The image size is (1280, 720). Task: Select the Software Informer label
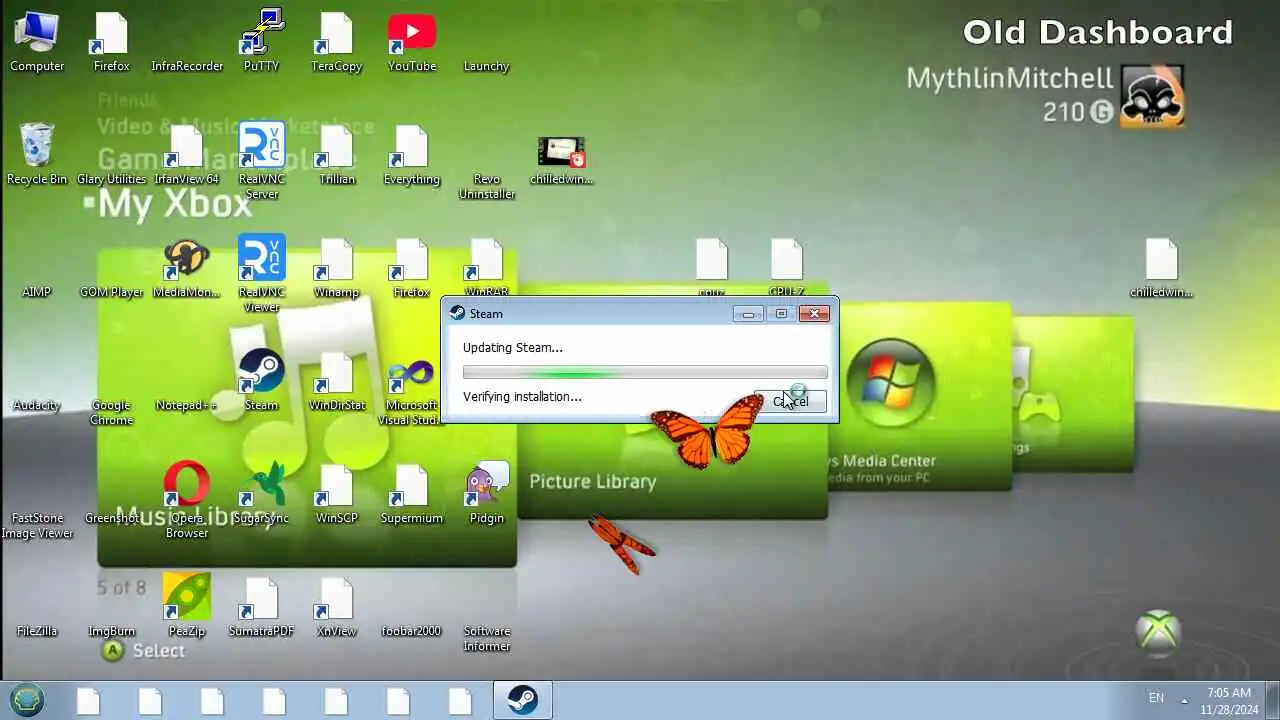[486, 638]
